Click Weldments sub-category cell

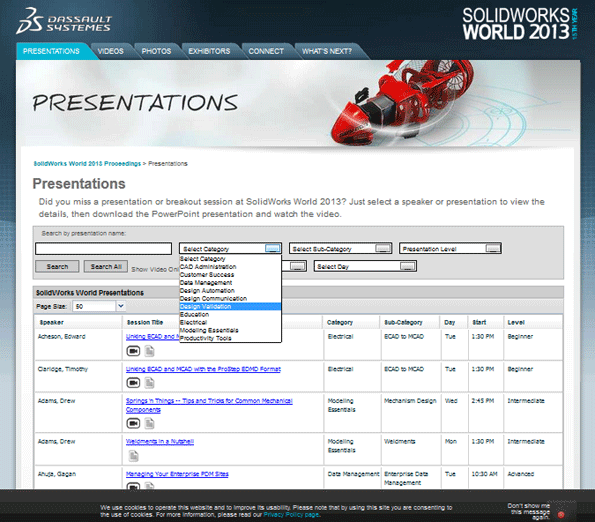click(400, 441)
